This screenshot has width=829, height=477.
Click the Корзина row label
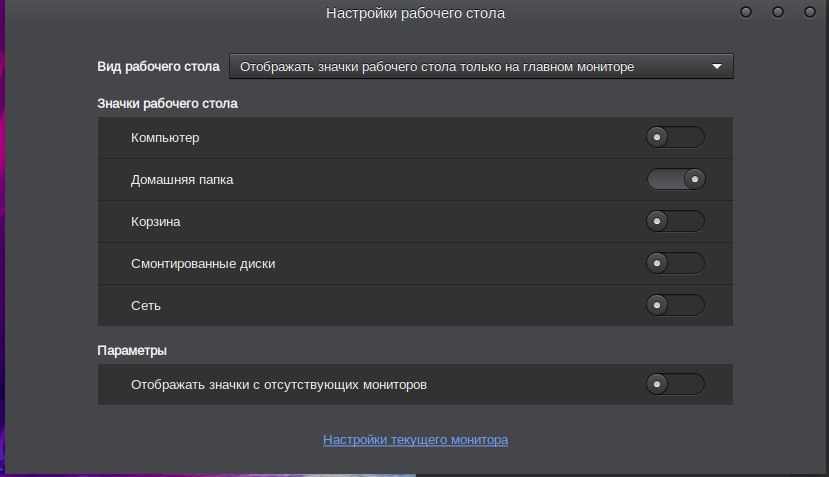click(155, 222)
